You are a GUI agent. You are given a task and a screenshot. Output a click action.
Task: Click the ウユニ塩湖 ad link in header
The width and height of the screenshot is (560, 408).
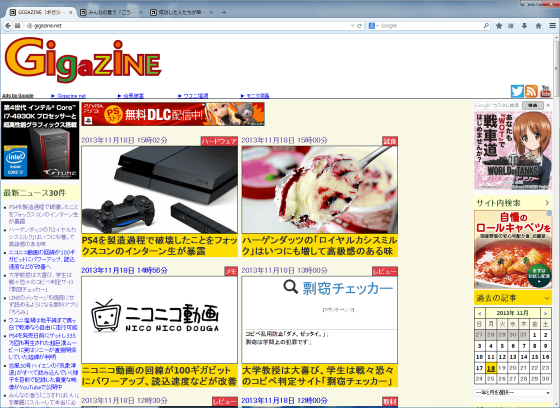(196, 96)
